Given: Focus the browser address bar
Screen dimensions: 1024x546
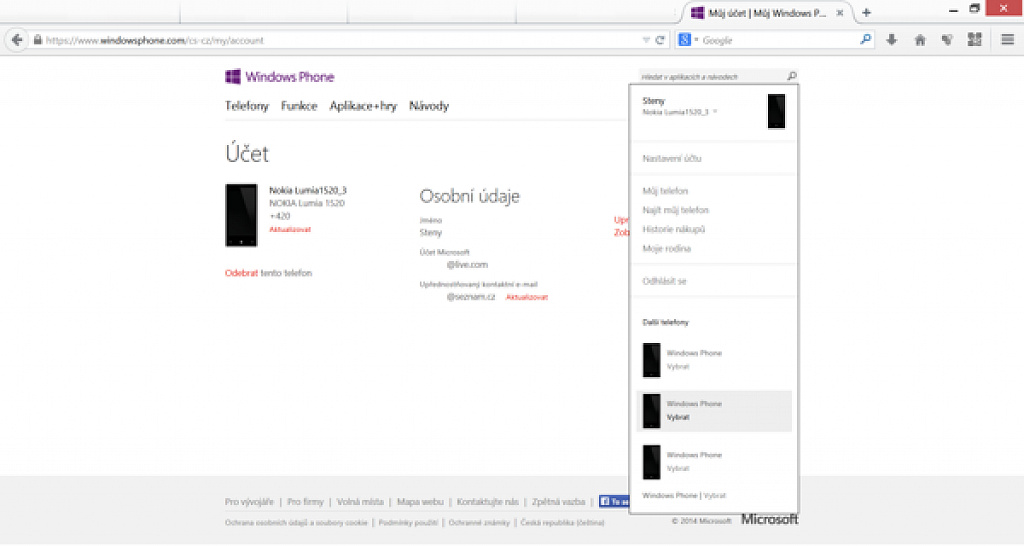Looking at the screenshot, I should coord(340,40).
